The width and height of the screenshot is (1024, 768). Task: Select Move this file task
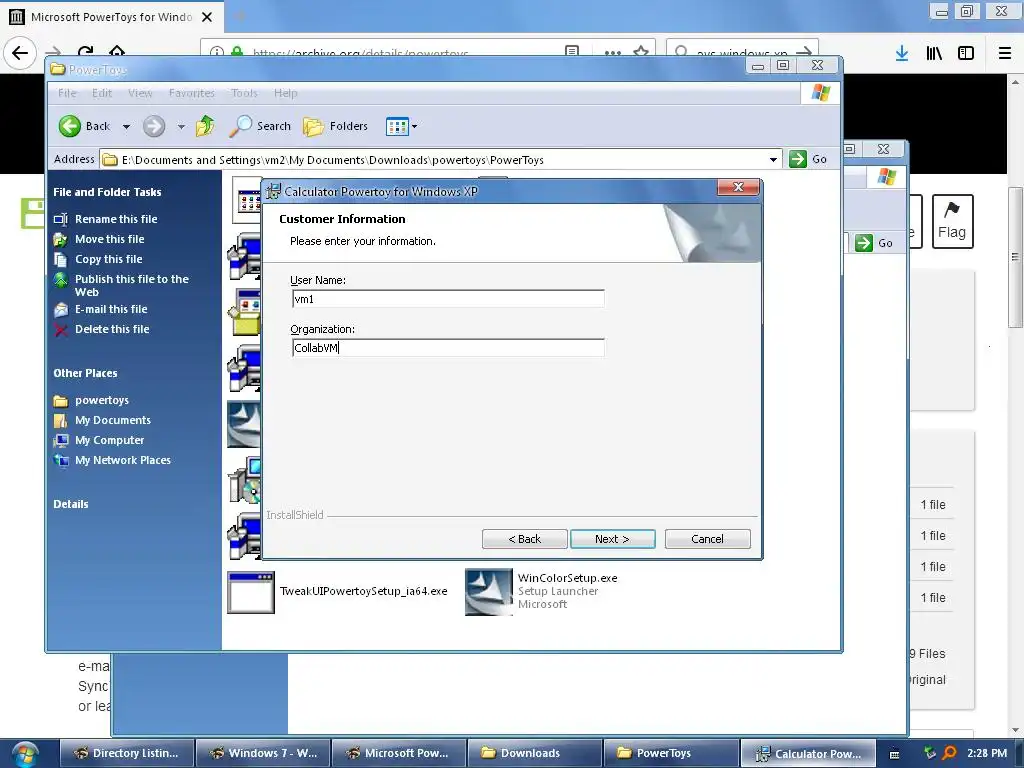[x=109, y=239]
